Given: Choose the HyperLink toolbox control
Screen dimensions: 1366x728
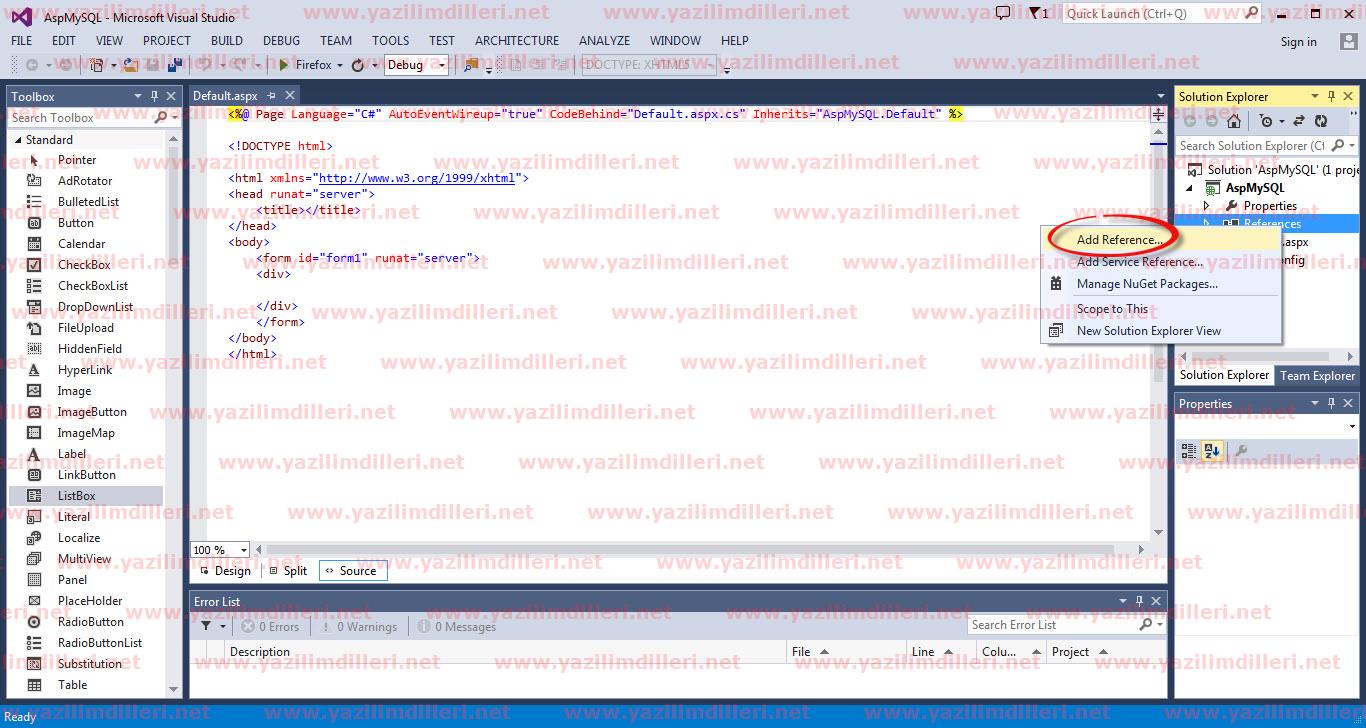Looking at the screenshot, I should (86, 370).
